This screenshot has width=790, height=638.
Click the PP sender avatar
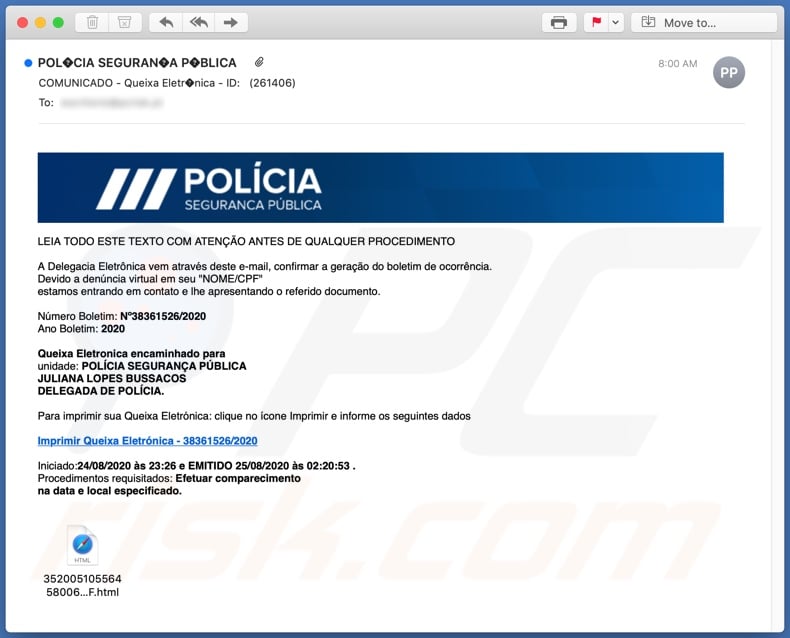(729, 73)
